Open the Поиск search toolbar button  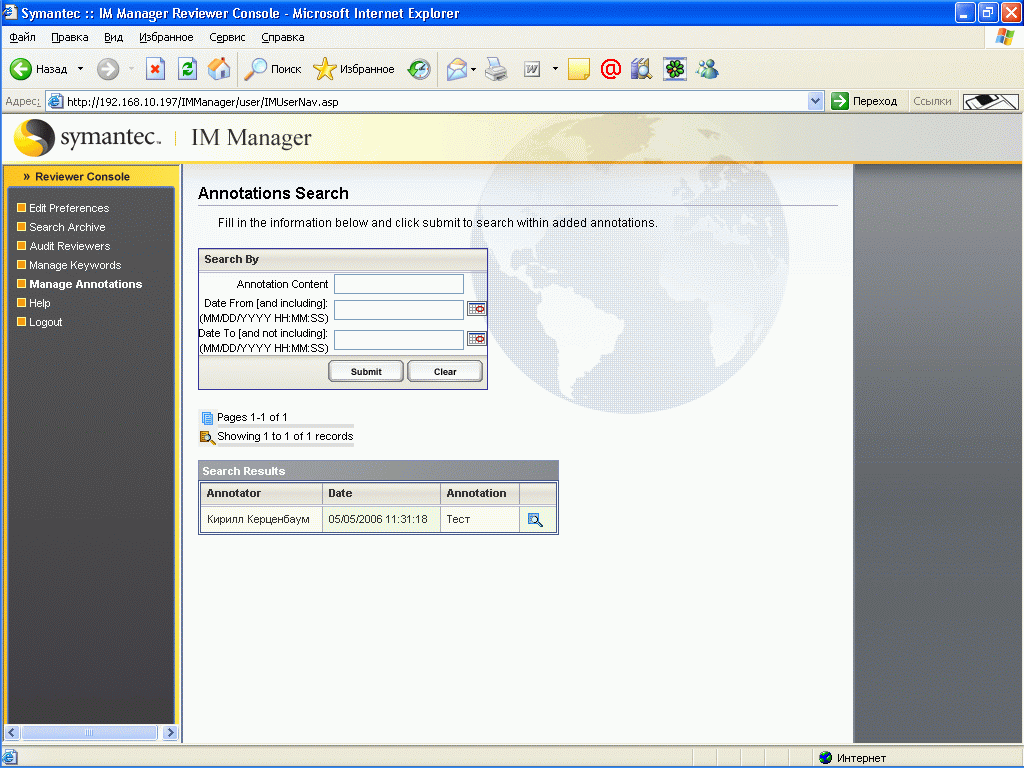tap(272, 69)
